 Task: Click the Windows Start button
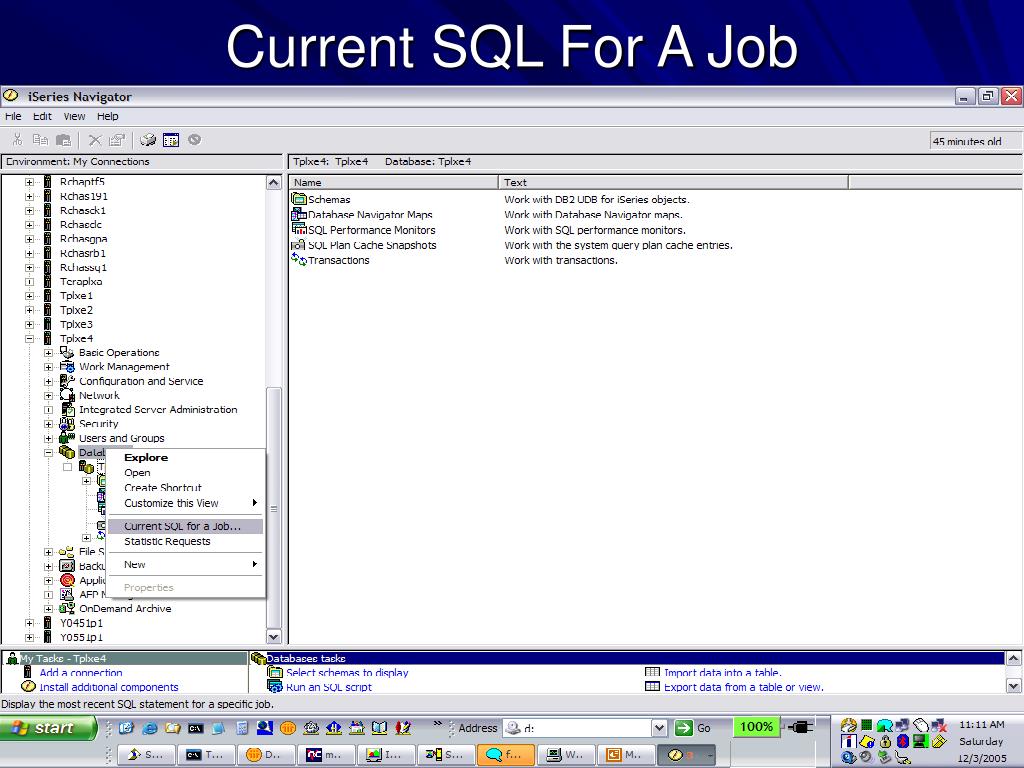(48, 728)
